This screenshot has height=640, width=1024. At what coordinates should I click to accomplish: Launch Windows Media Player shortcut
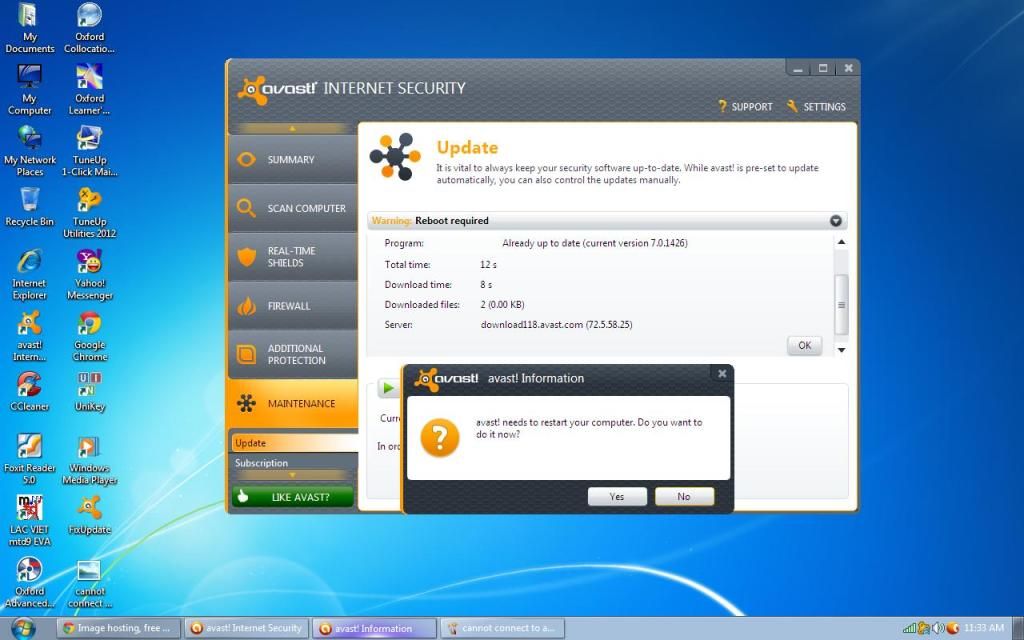(x=89, y=460)
